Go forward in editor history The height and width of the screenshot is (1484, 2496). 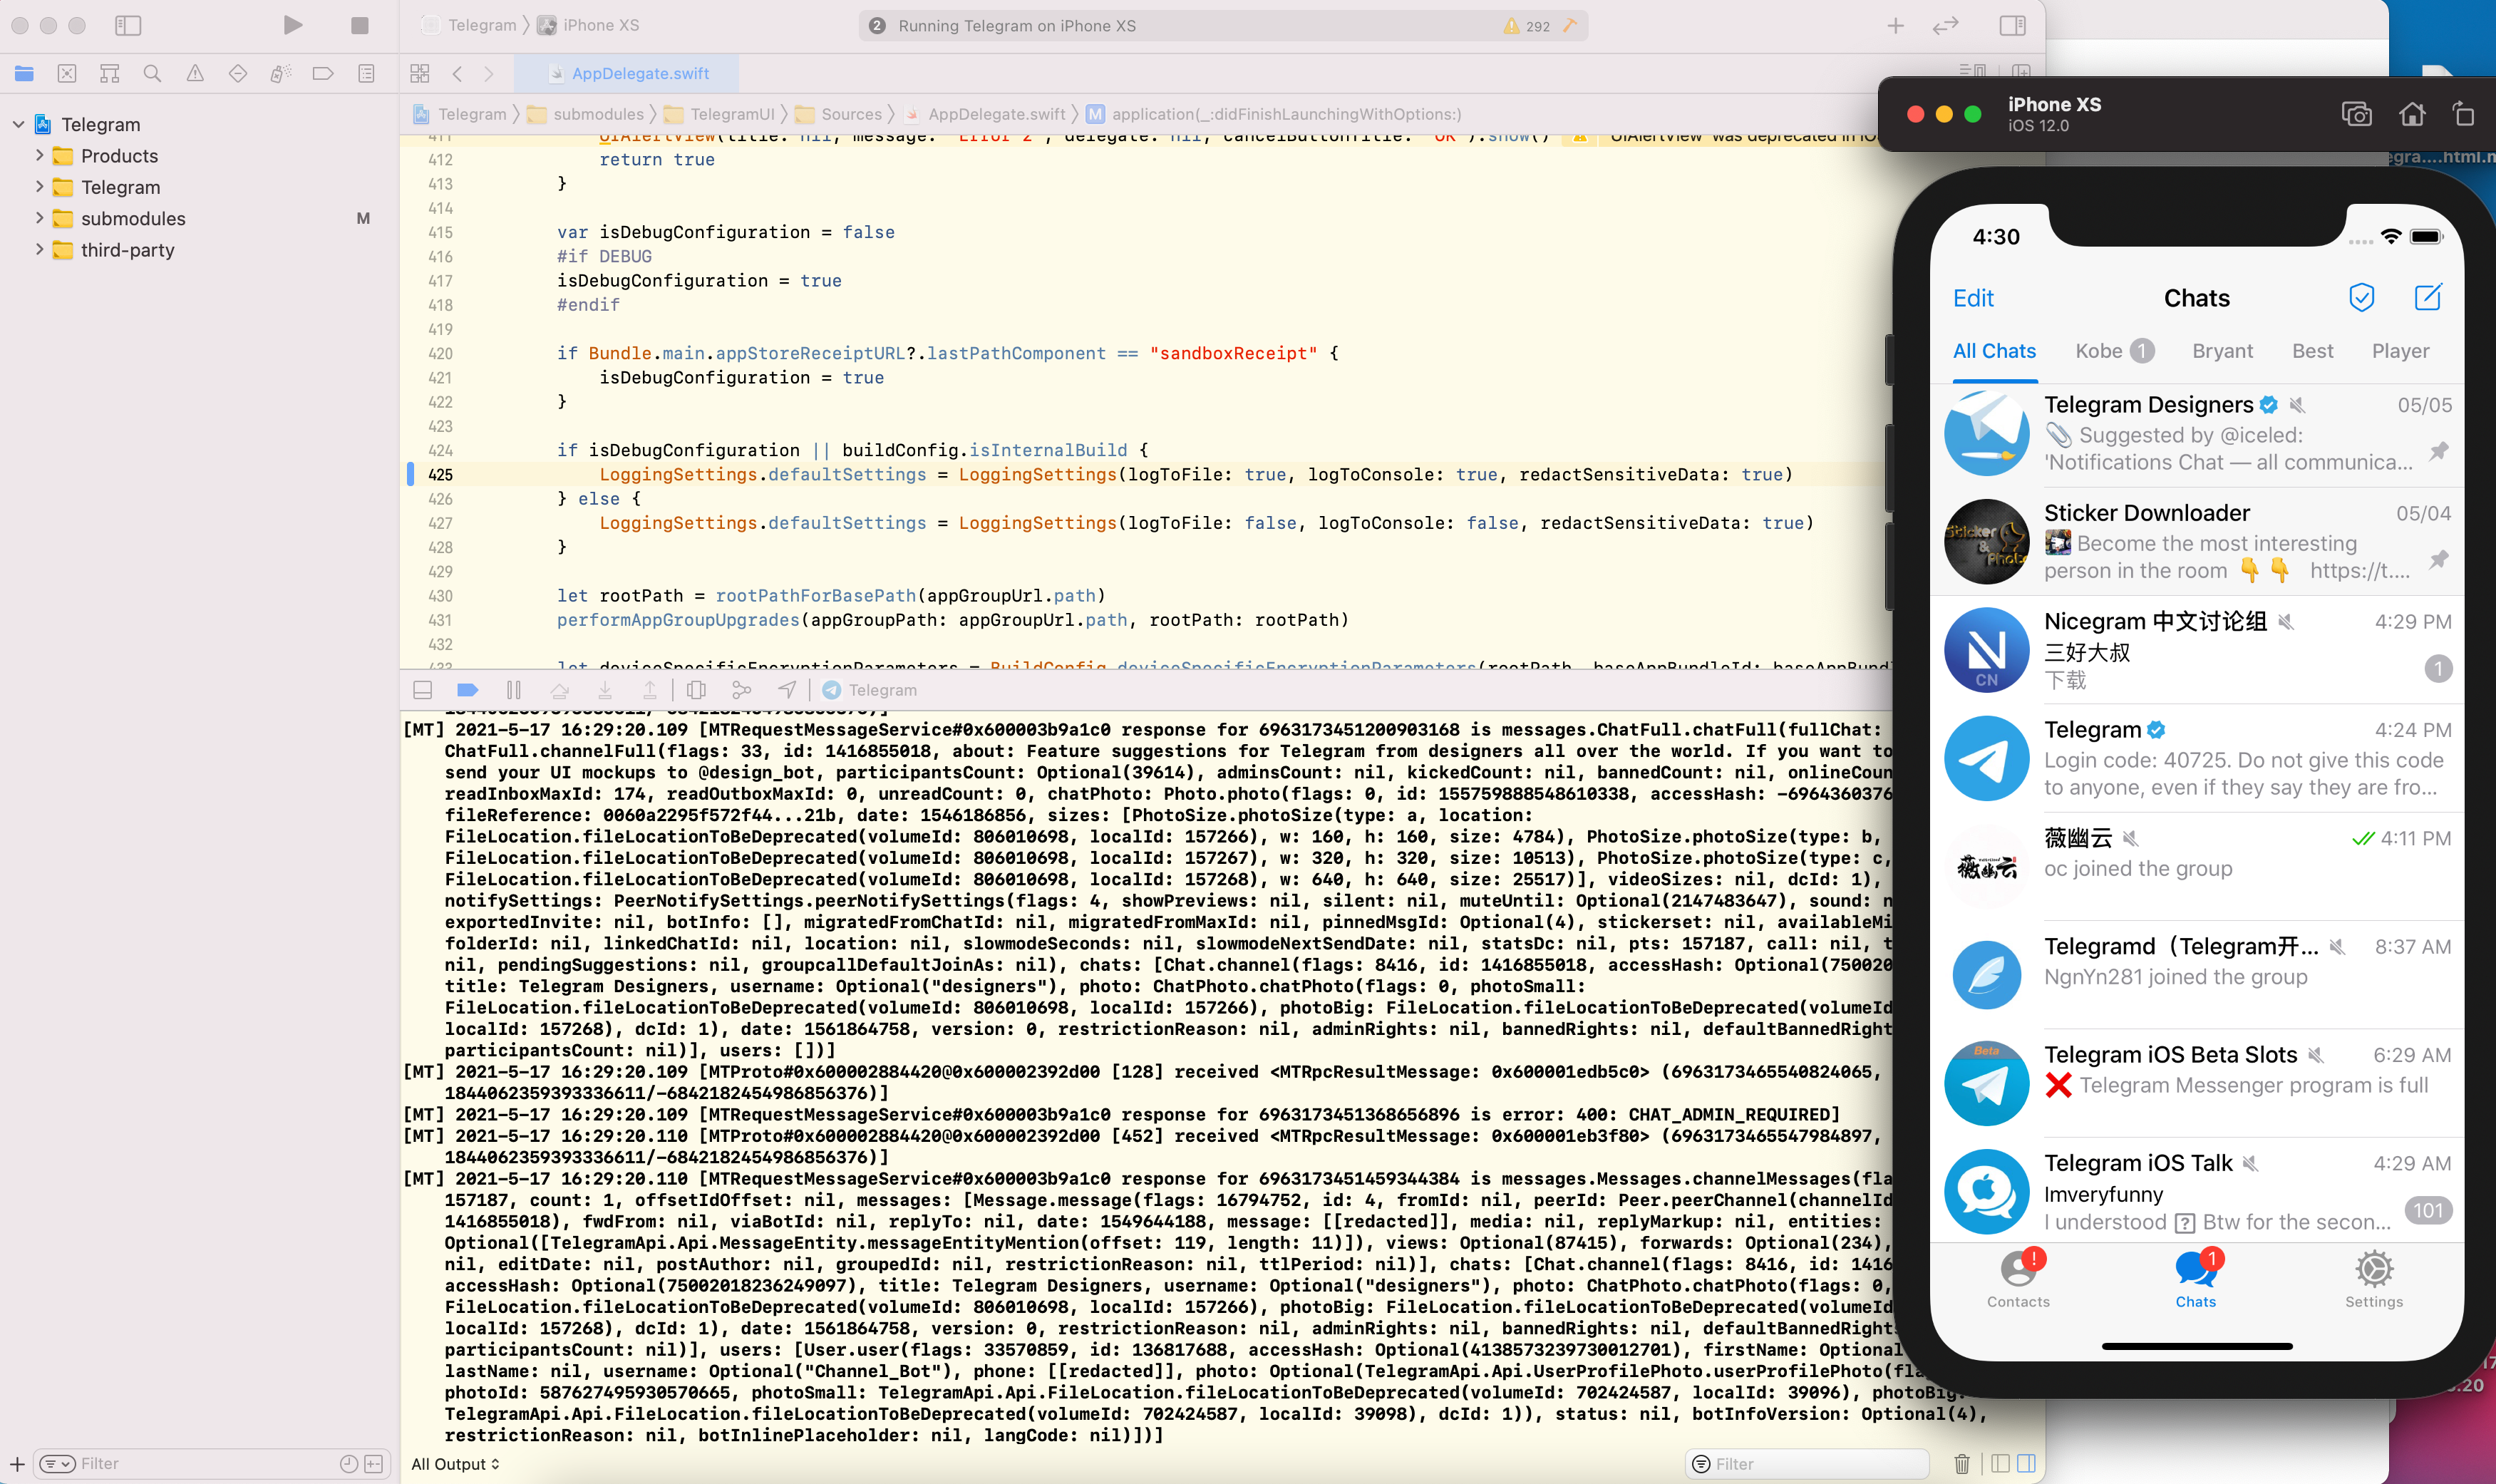click(x=489, y=73)
